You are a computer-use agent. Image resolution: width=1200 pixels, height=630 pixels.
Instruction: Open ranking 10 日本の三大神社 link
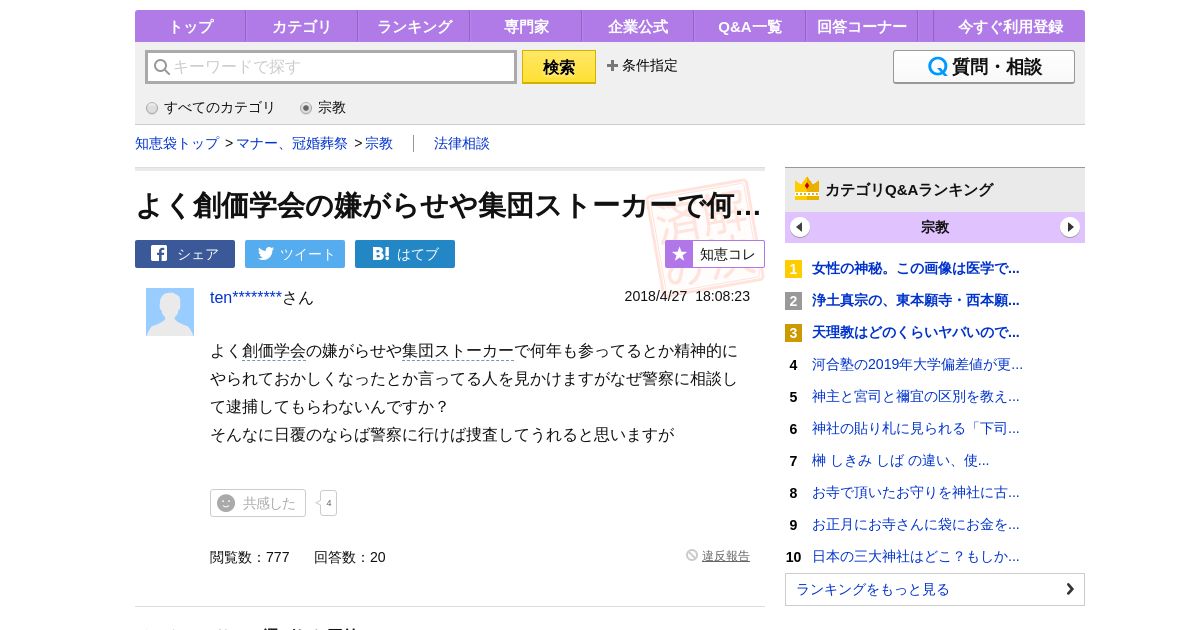pos(916,556)
